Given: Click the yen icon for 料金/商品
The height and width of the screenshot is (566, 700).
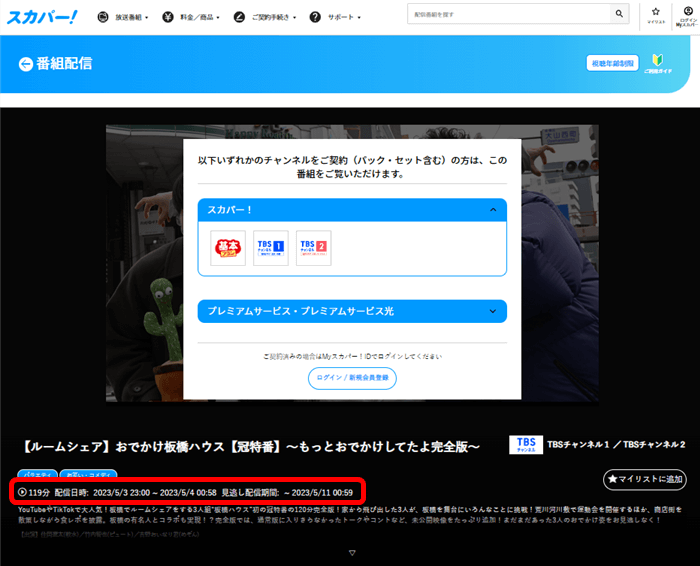Looking at the screenshot, I should (x=168, y=17).
